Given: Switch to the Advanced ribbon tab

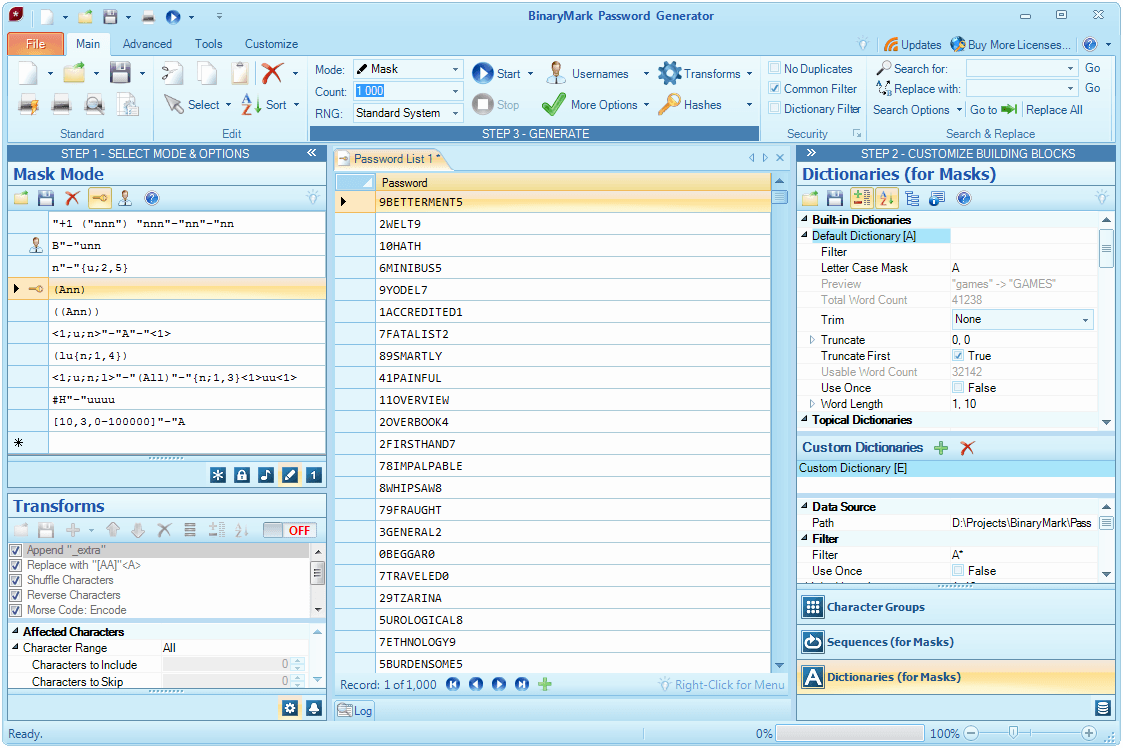Looking at the screenshot, I should pos(147,44).
